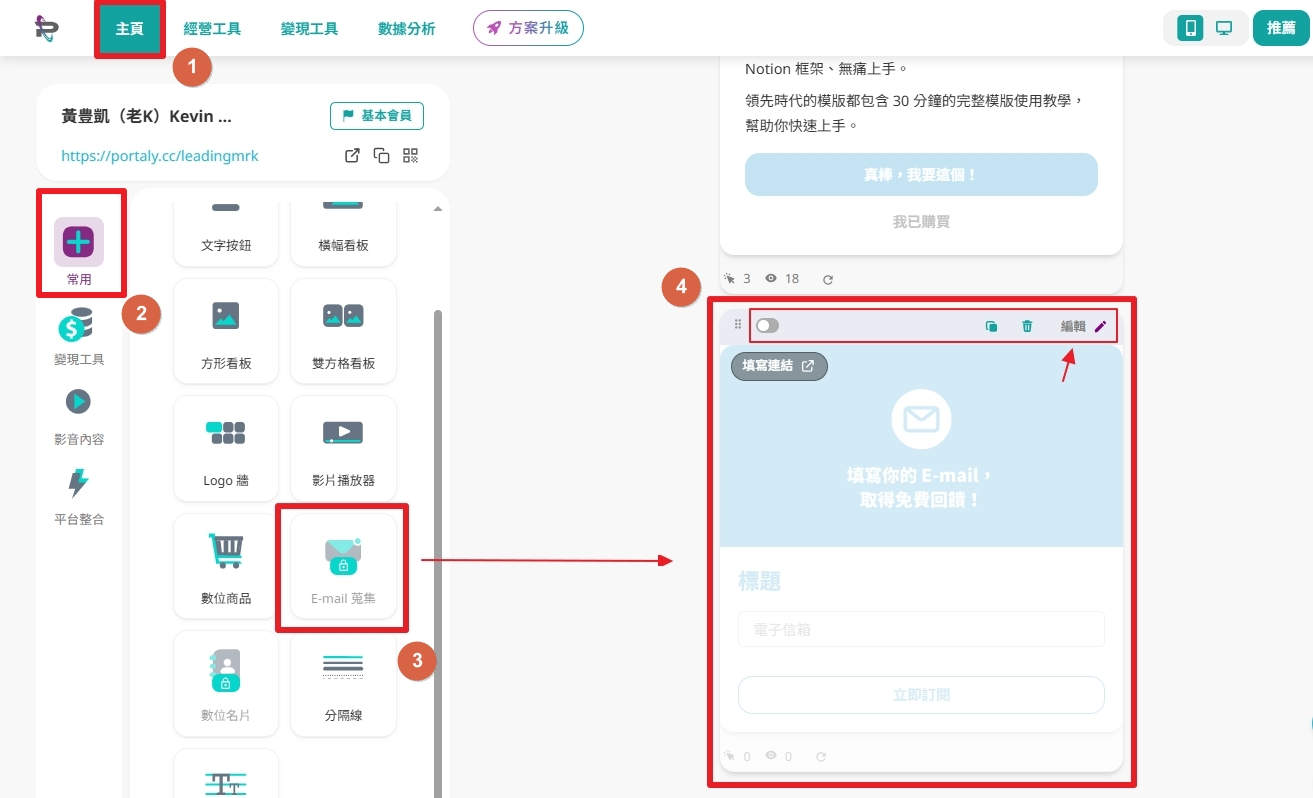Viewport: 1313px width, 798px height.
Task: Click the 電子信箱 input field
Action: click(921, 630)
